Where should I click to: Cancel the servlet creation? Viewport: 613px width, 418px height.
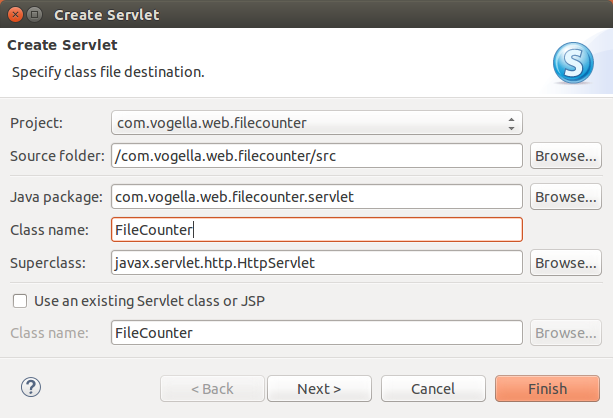point(433,389)
